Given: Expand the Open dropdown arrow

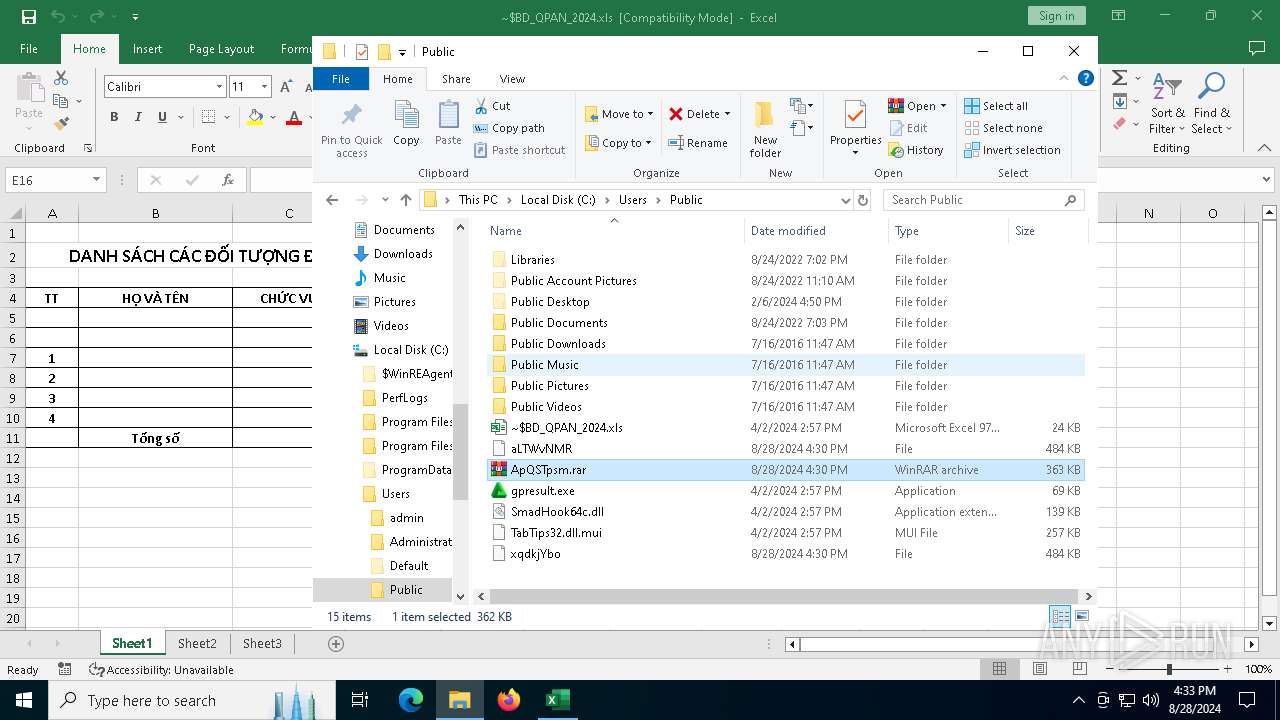Looking at the screenshot, I should click(x=943, y=106).
